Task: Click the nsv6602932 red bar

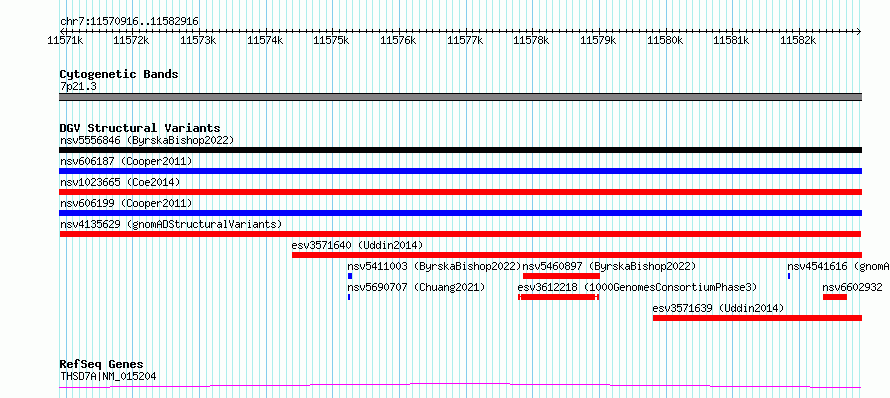Action: [834, 297]
